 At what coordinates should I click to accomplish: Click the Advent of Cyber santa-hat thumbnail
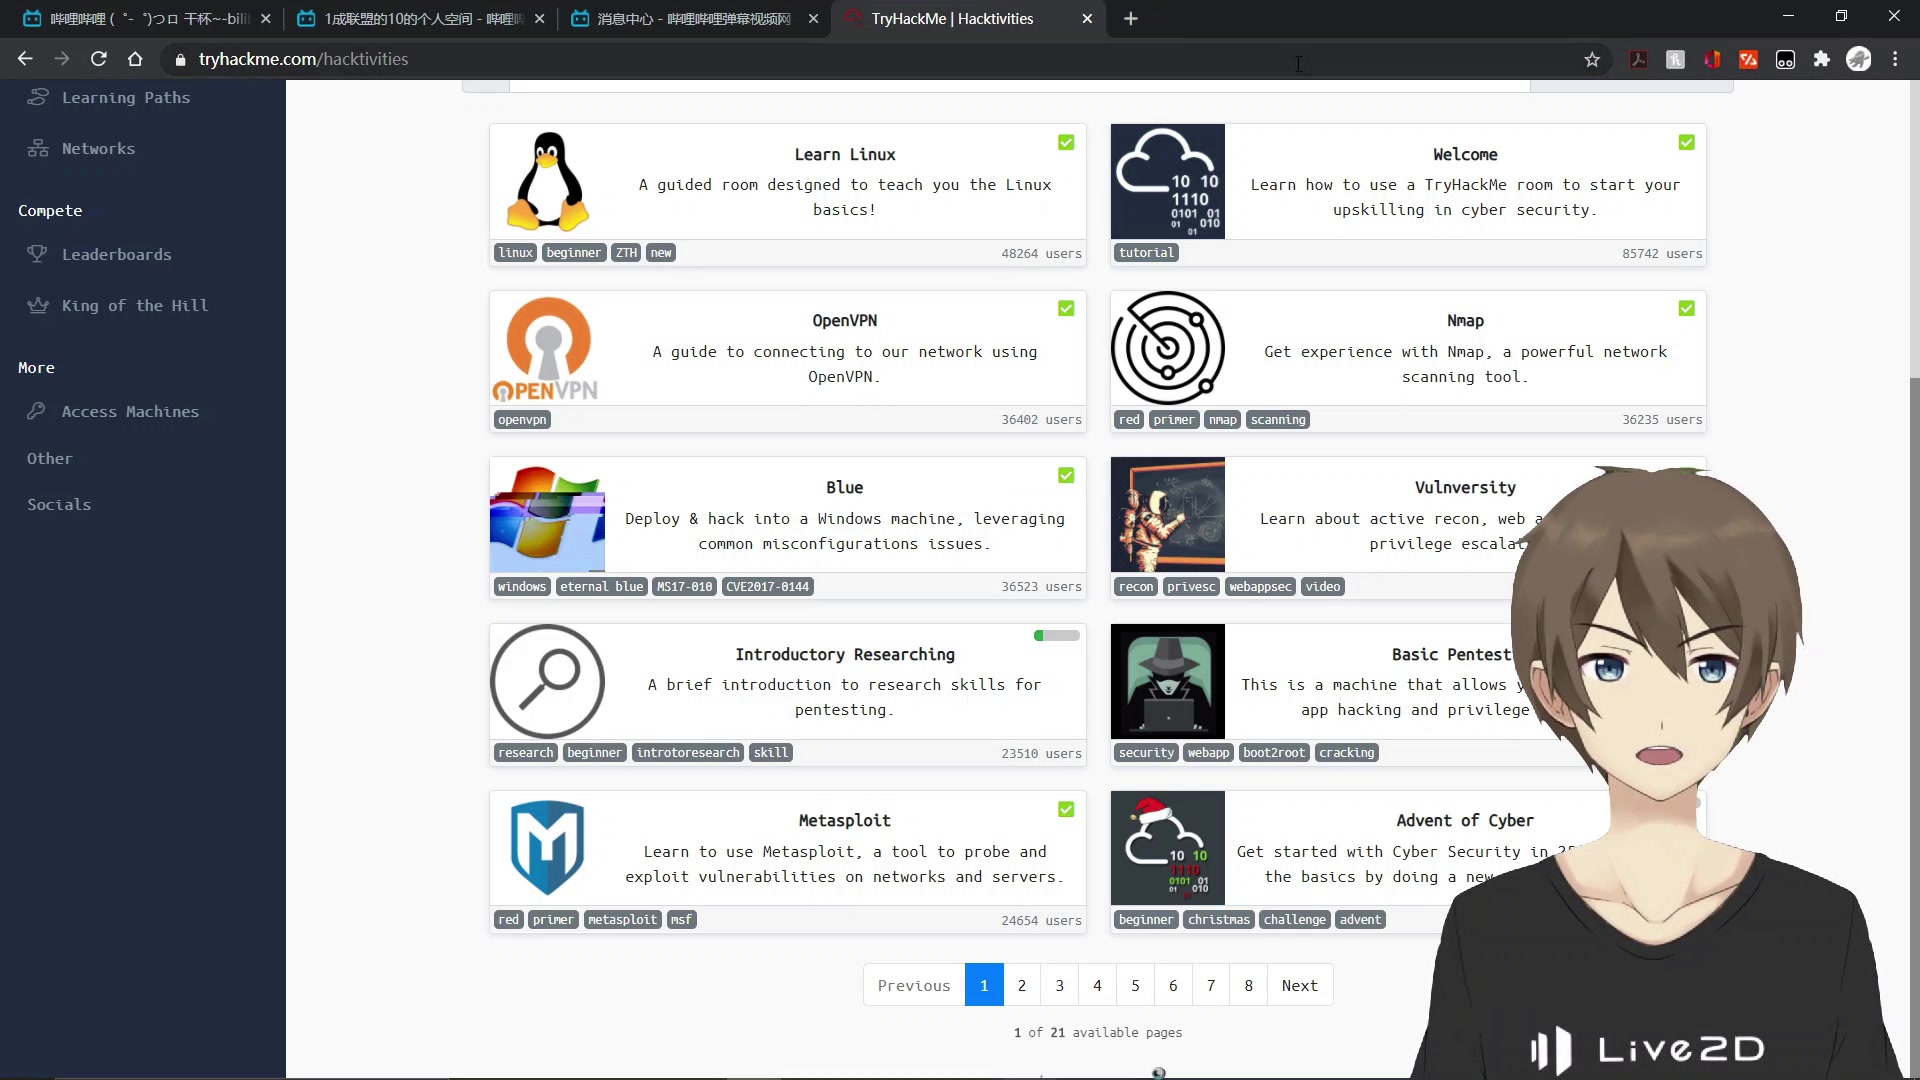click(x=1168, y=848)
